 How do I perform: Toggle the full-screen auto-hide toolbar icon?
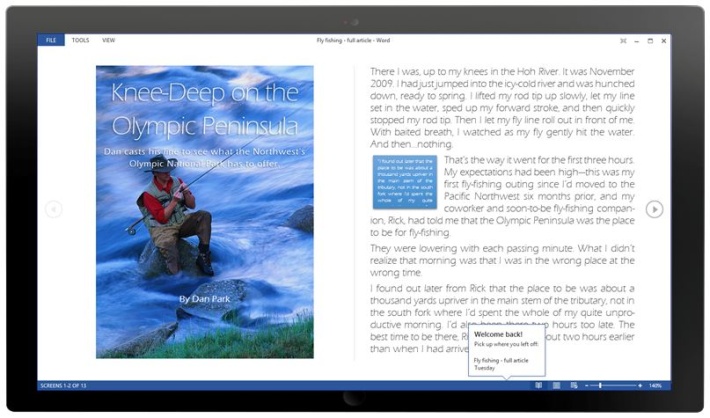[622, 40]
